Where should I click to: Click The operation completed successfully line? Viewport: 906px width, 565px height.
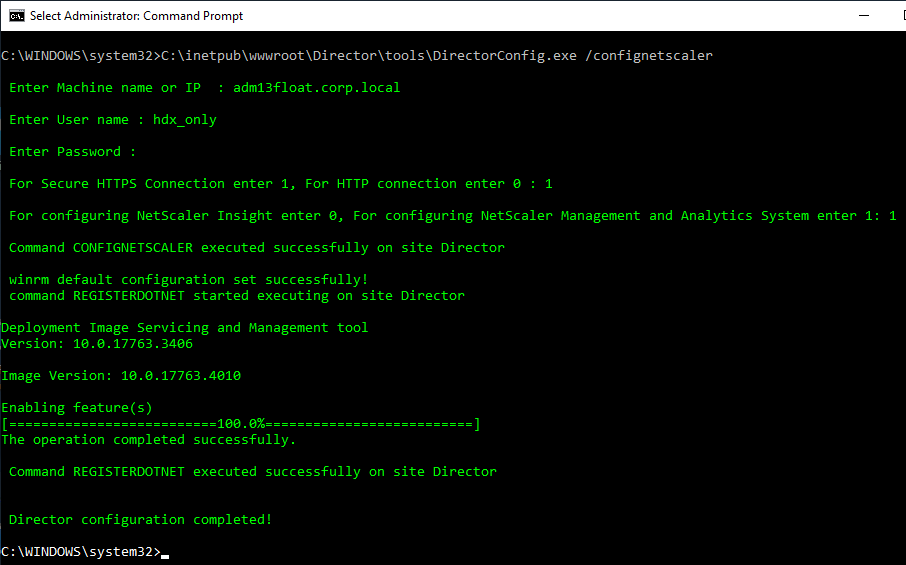148,440
